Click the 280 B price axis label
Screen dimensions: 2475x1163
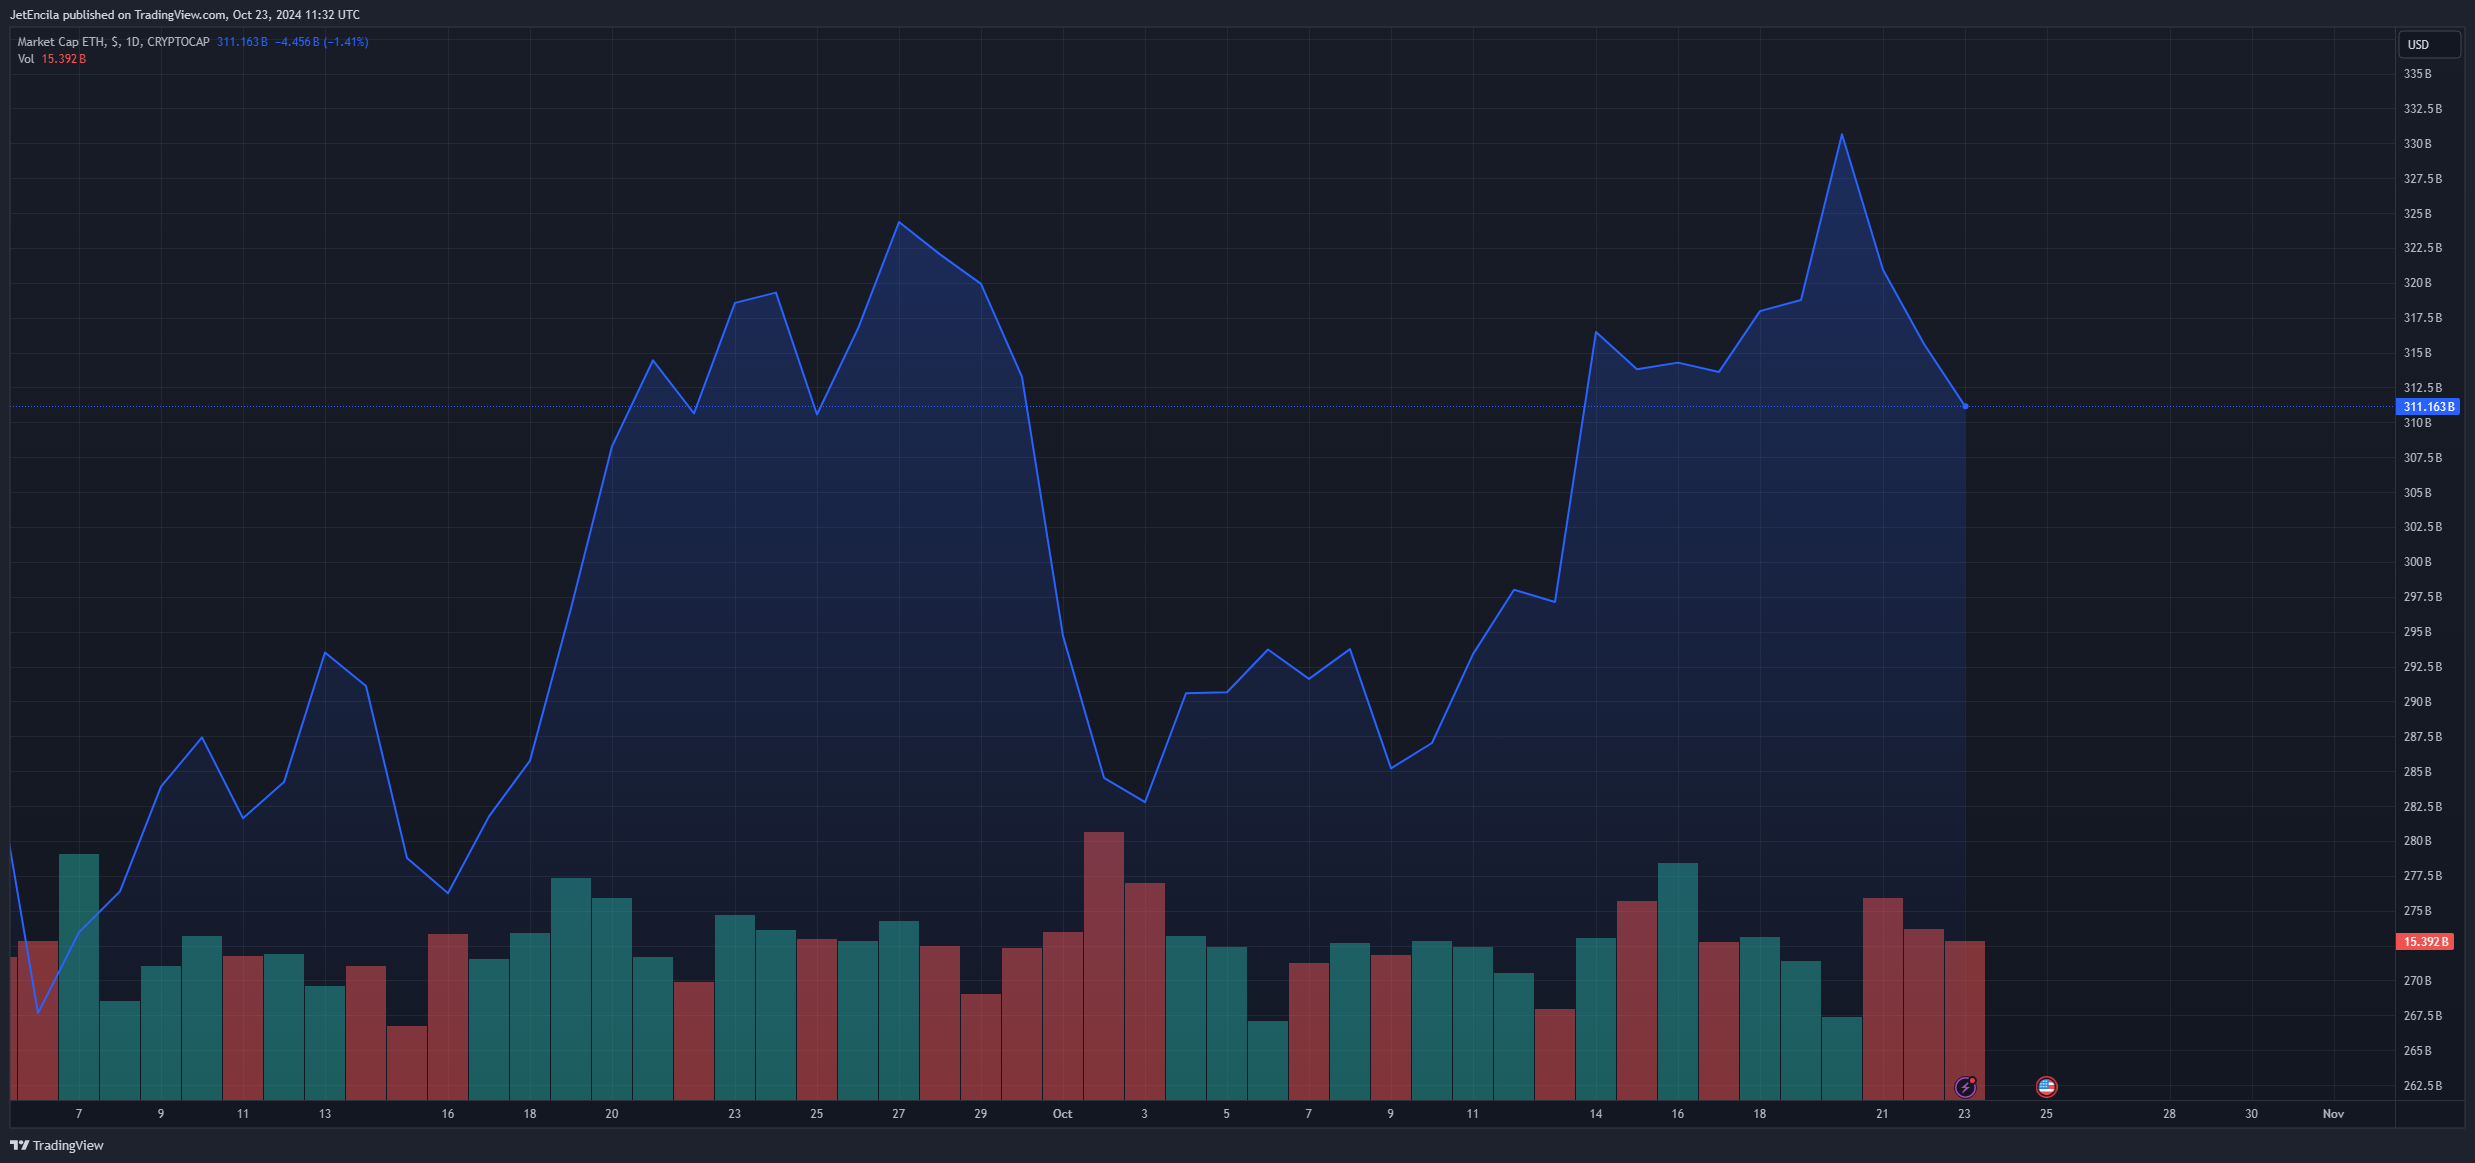[x=2417, y=841]
